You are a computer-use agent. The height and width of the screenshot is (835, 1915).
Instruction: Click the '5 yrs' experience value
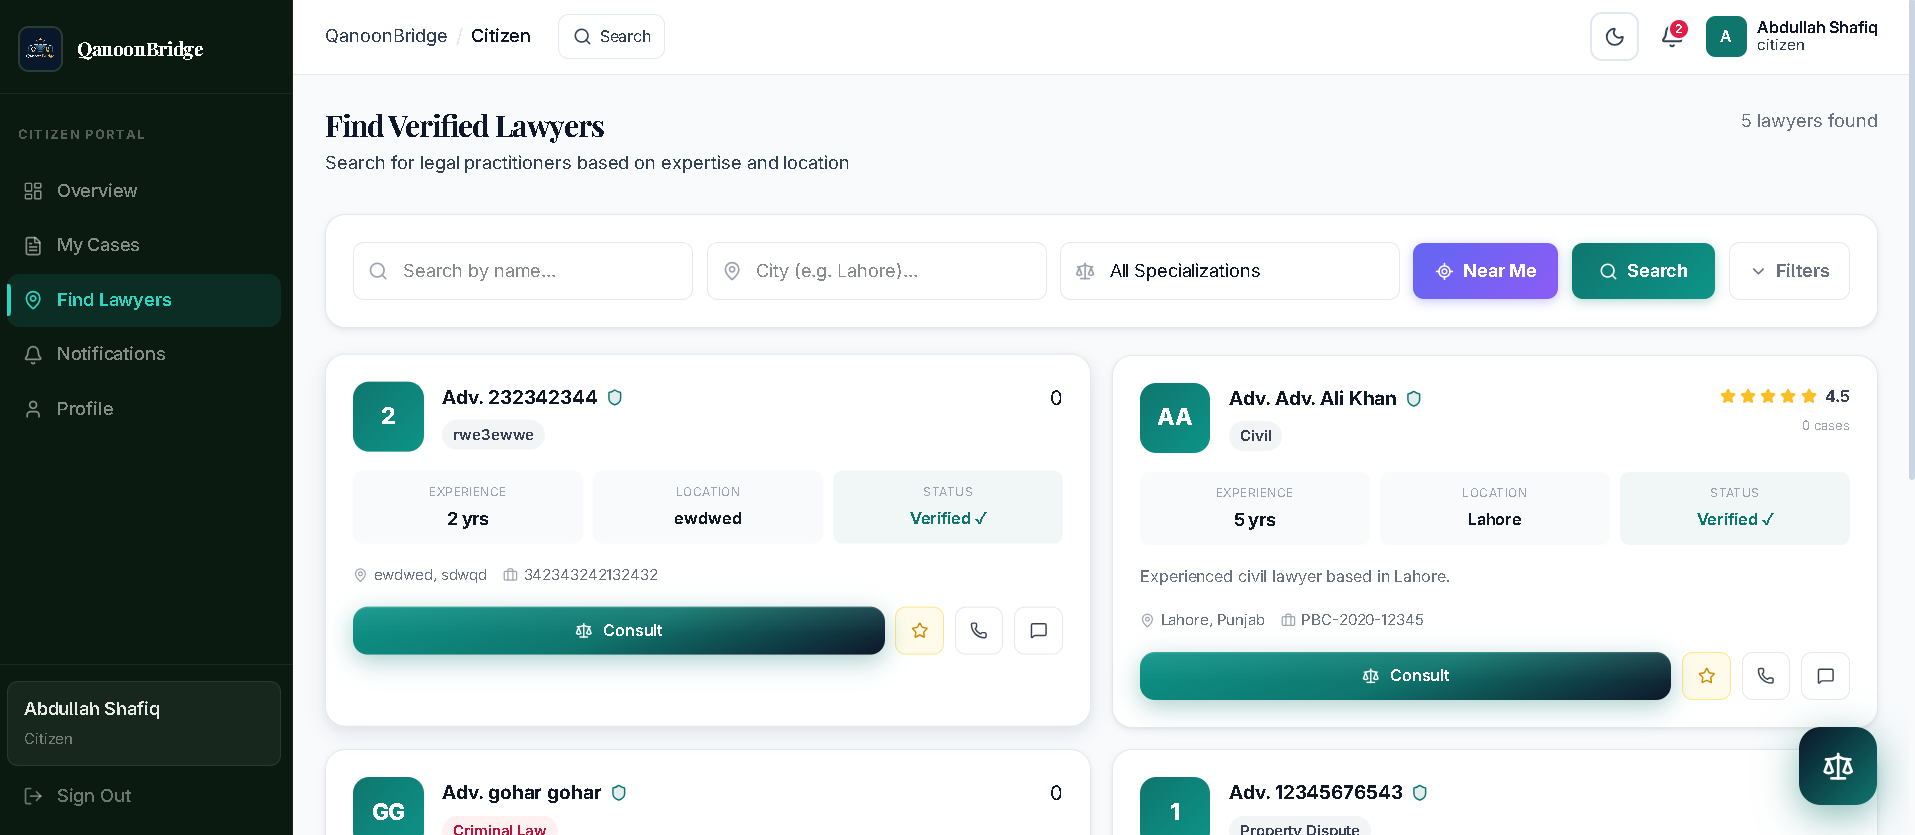click(x=1255, y=520)
